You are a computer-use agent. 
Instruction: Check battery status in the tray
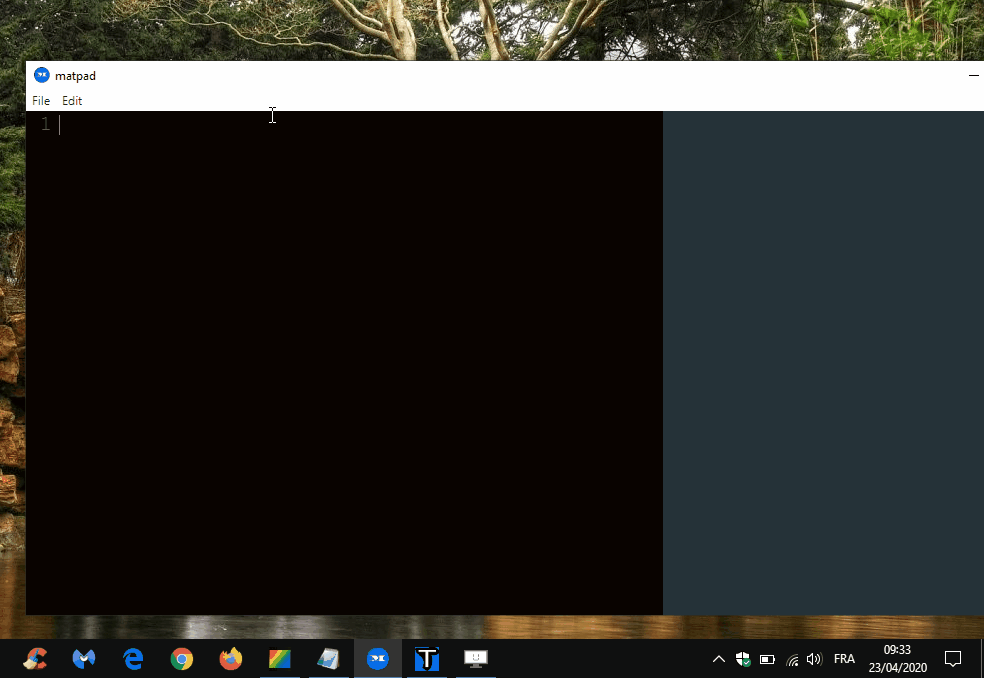point(767,659)
